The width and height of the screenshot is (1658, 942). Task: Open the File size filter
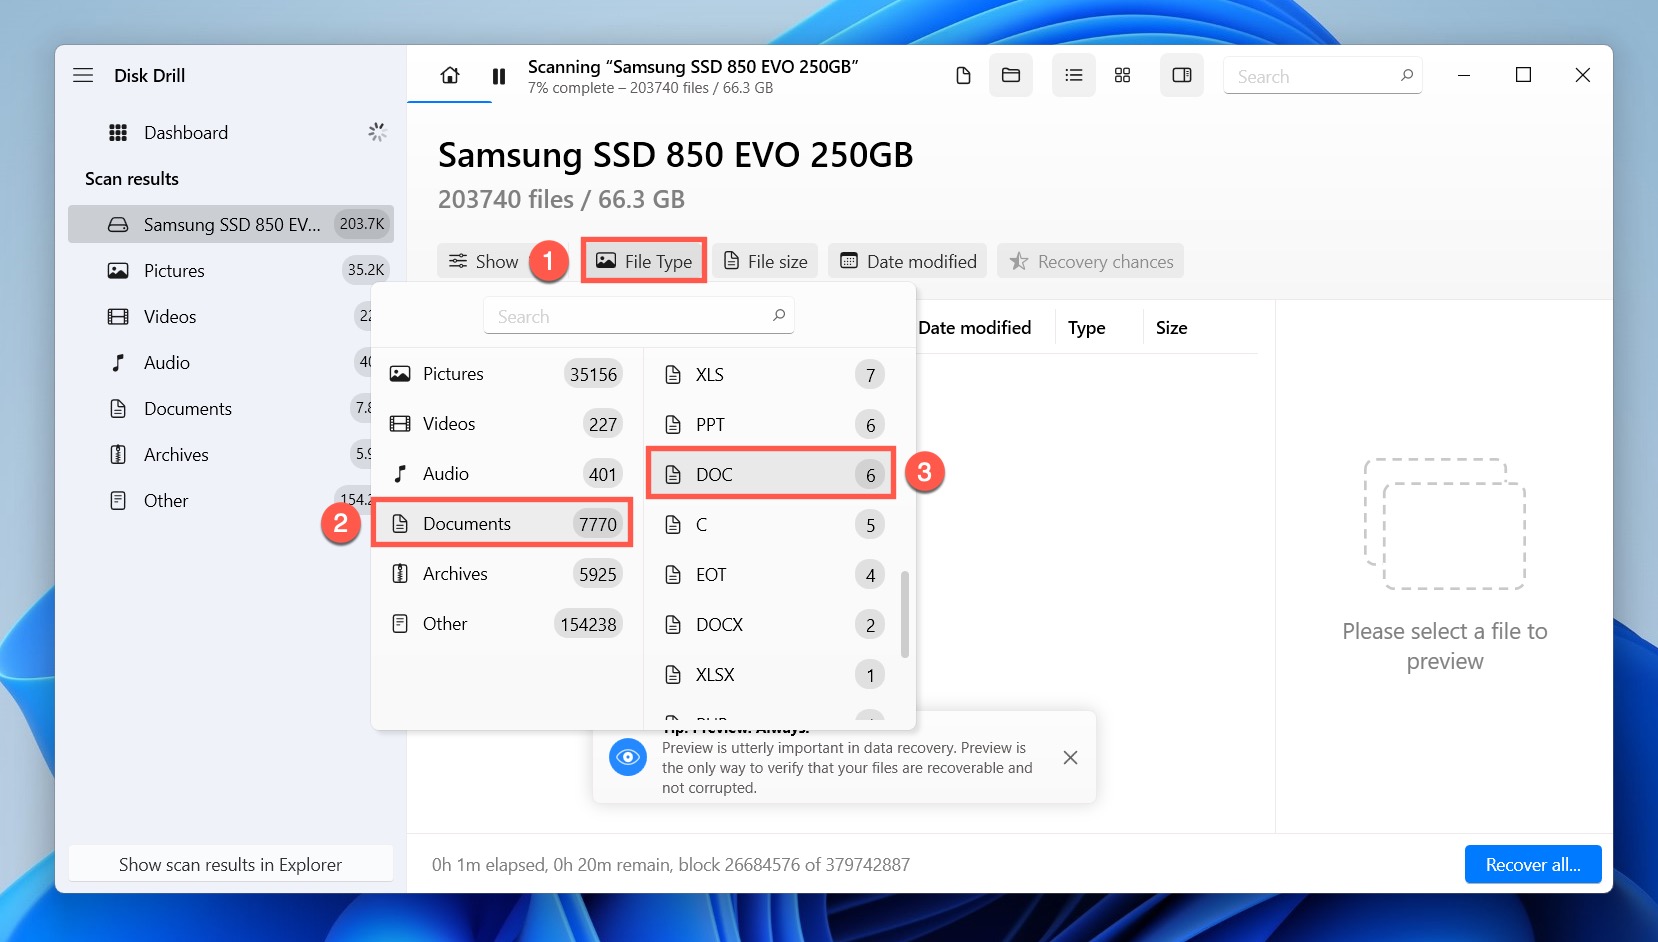[x=766, y=261]
